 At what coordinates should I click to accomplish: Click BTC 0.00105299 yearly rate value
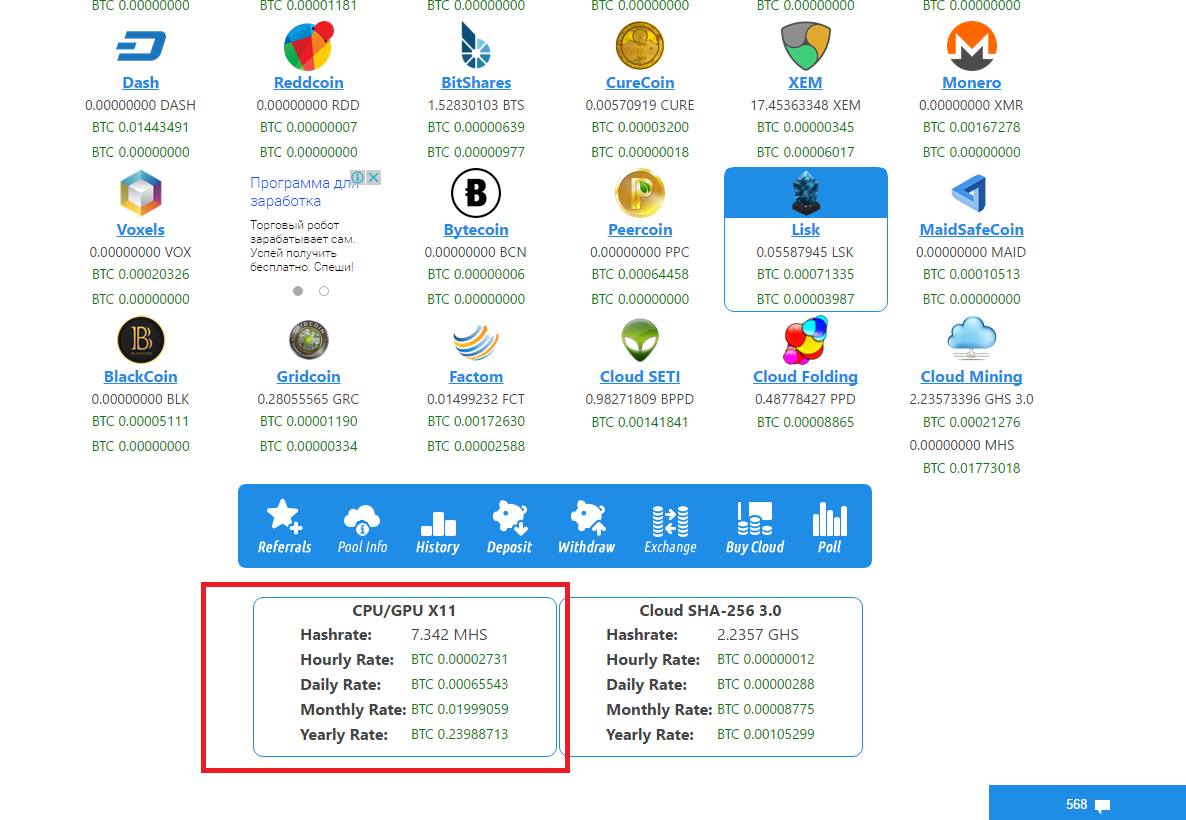[x=765, y=734]
